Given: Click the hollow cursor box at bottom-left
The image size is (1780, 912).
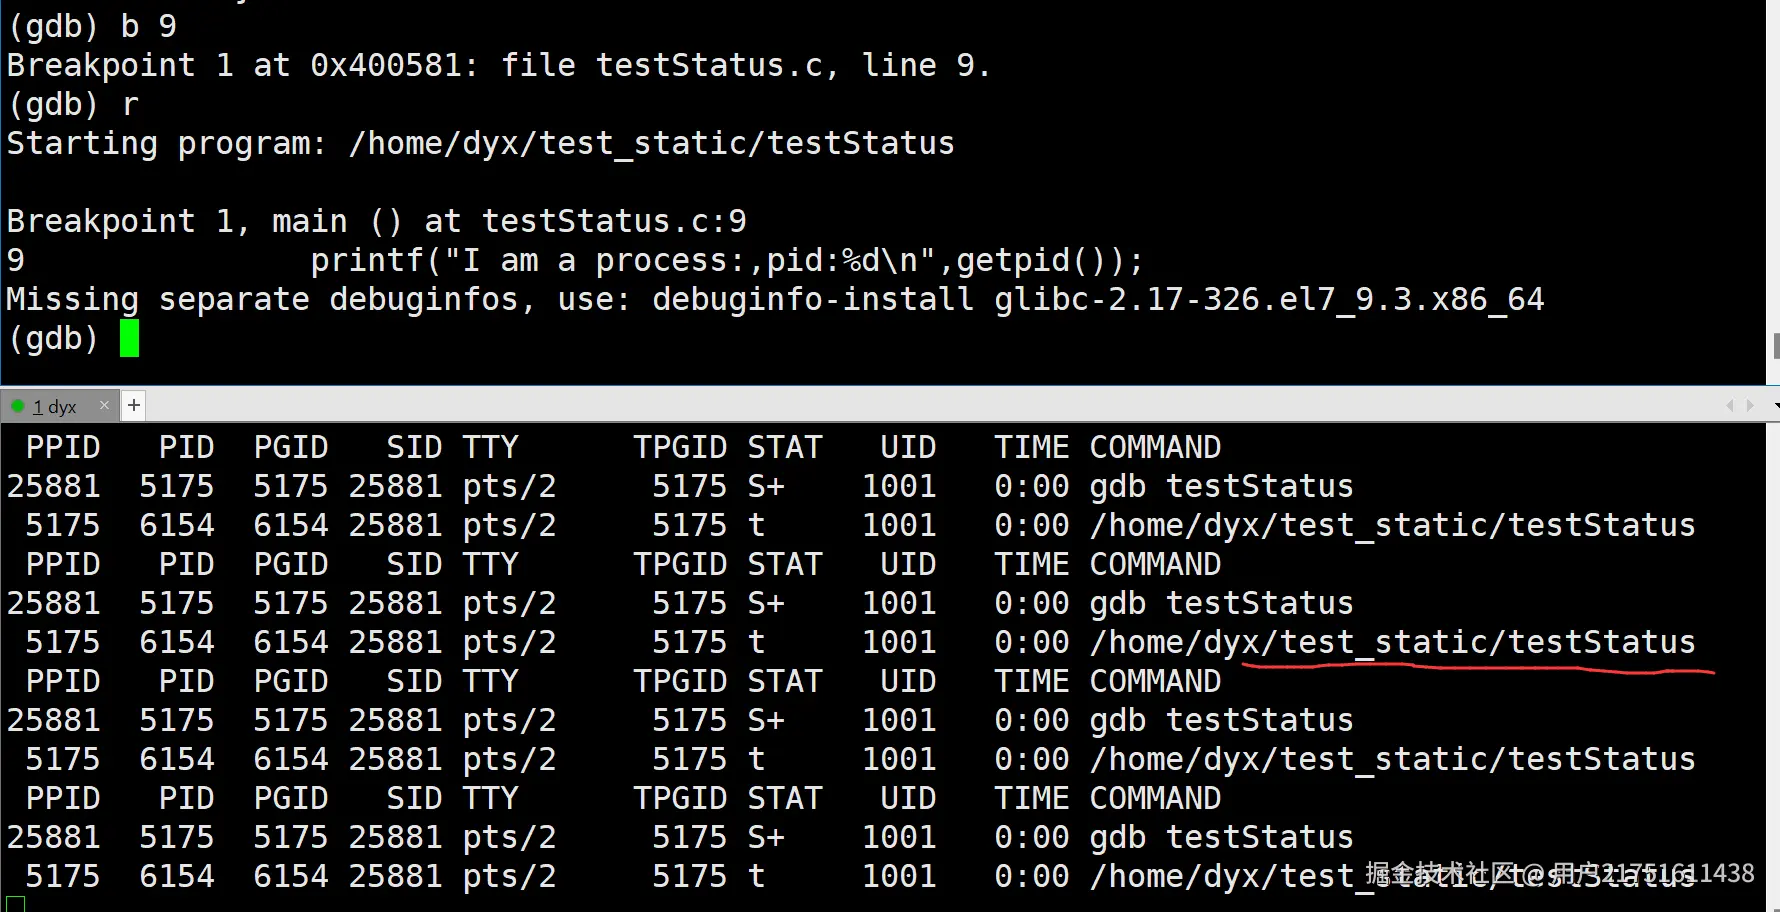Looking at the screenshot, I should click(16, 904).
